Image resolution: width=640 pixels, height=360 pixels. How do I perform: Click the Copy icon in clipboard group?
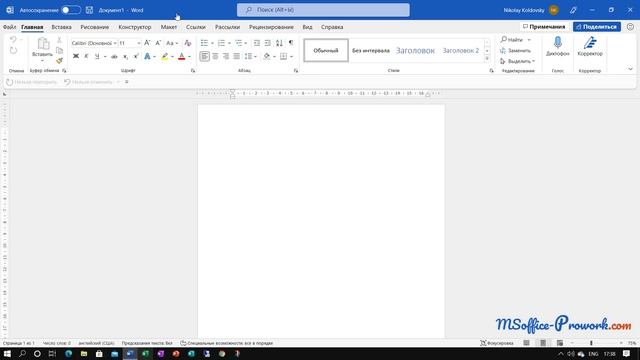pyautogui.click(x=59, y=50)
